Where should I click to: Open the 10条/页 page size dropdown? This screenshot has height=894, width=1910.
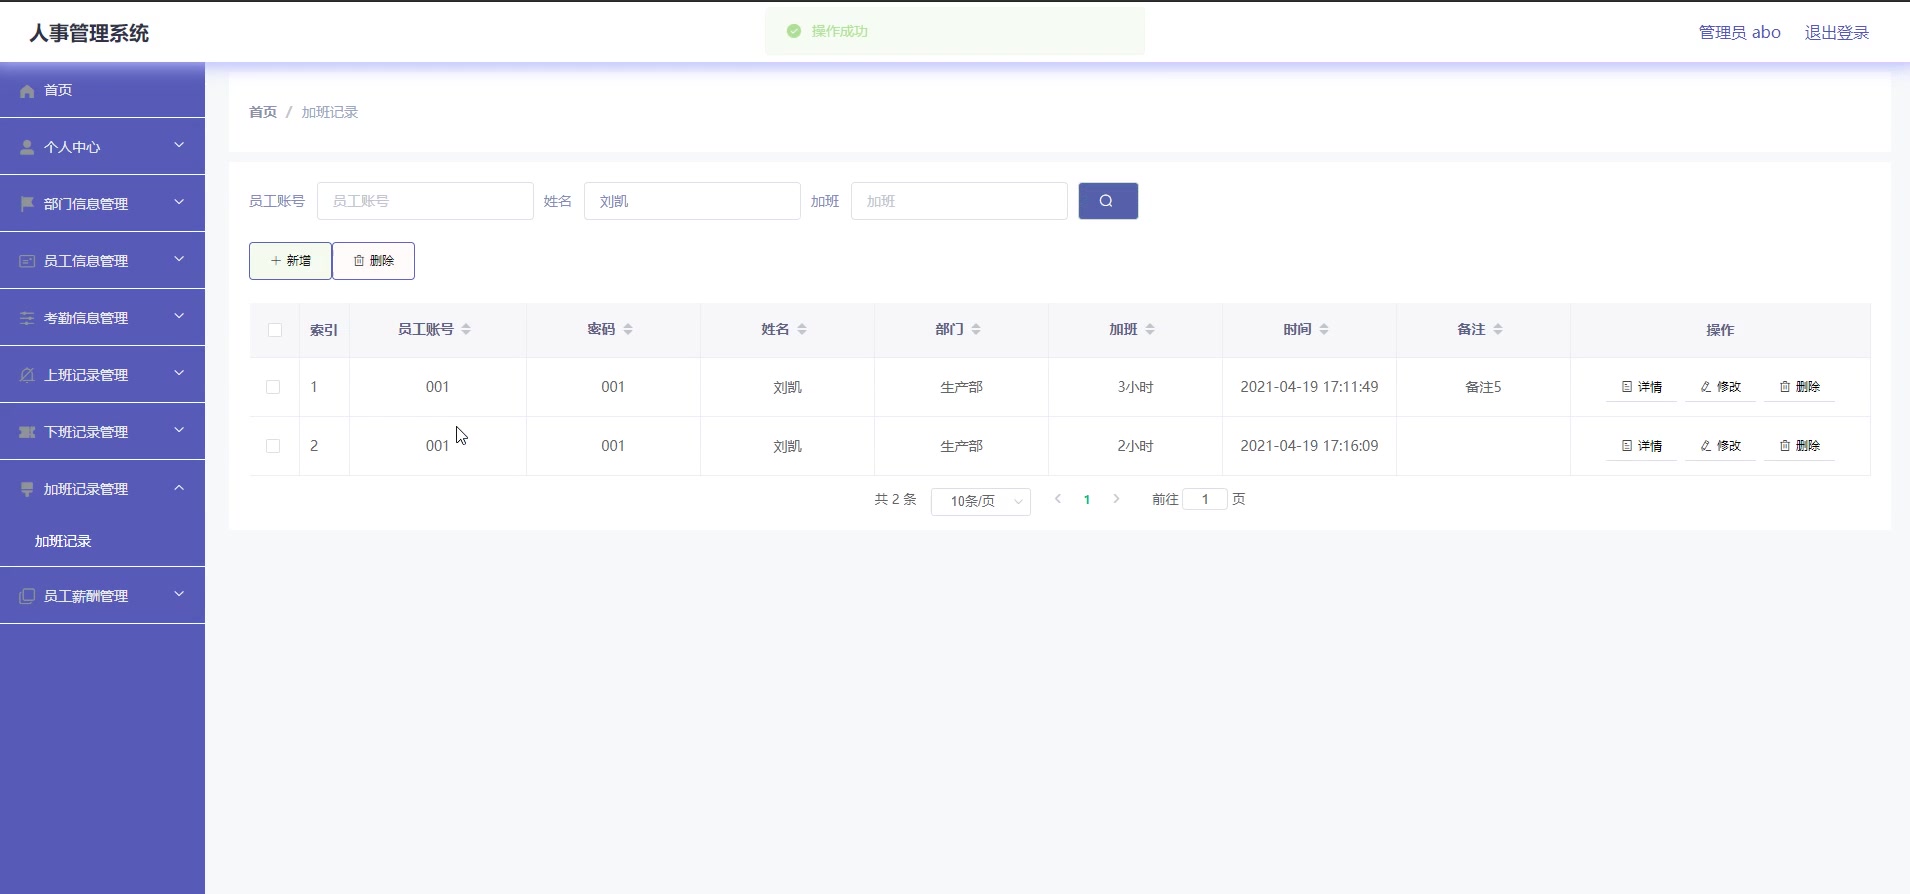click(980, 501)
